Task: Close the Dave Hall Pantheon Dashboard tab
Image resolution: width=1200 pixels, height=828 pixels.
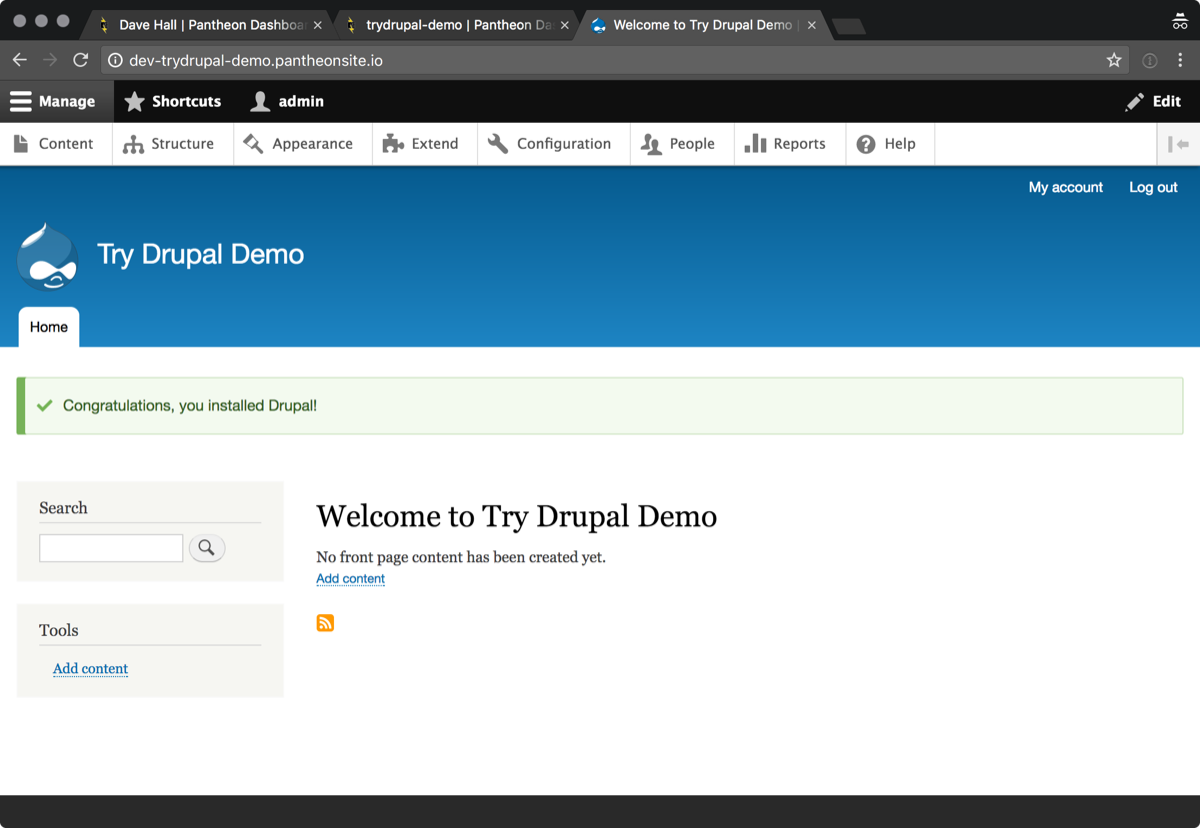Action: [x=317, y=25]
